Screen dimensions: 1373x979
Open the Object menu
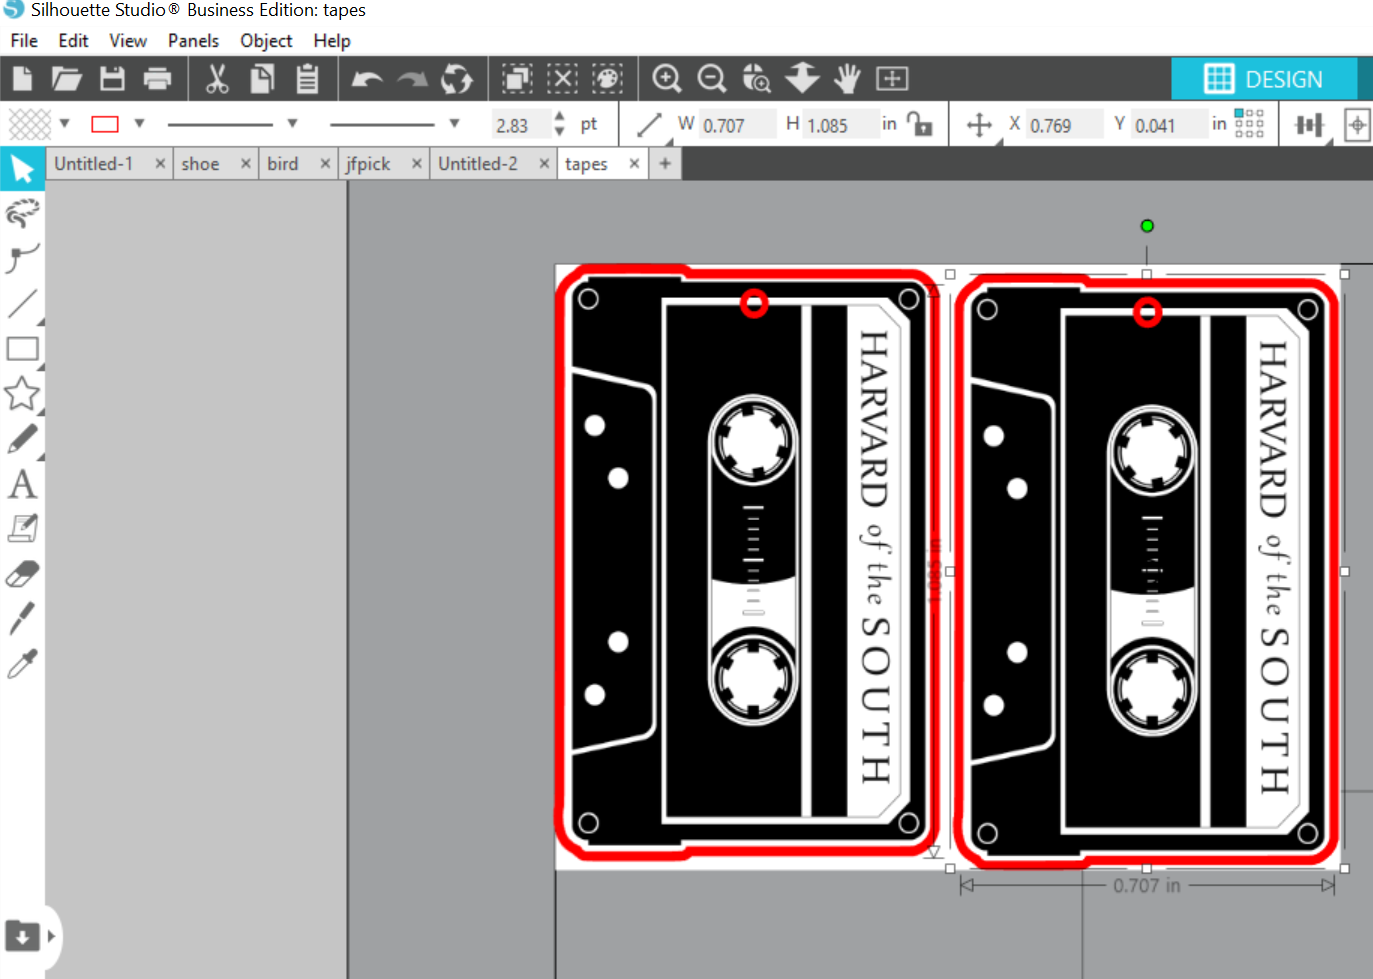[266, 41]
